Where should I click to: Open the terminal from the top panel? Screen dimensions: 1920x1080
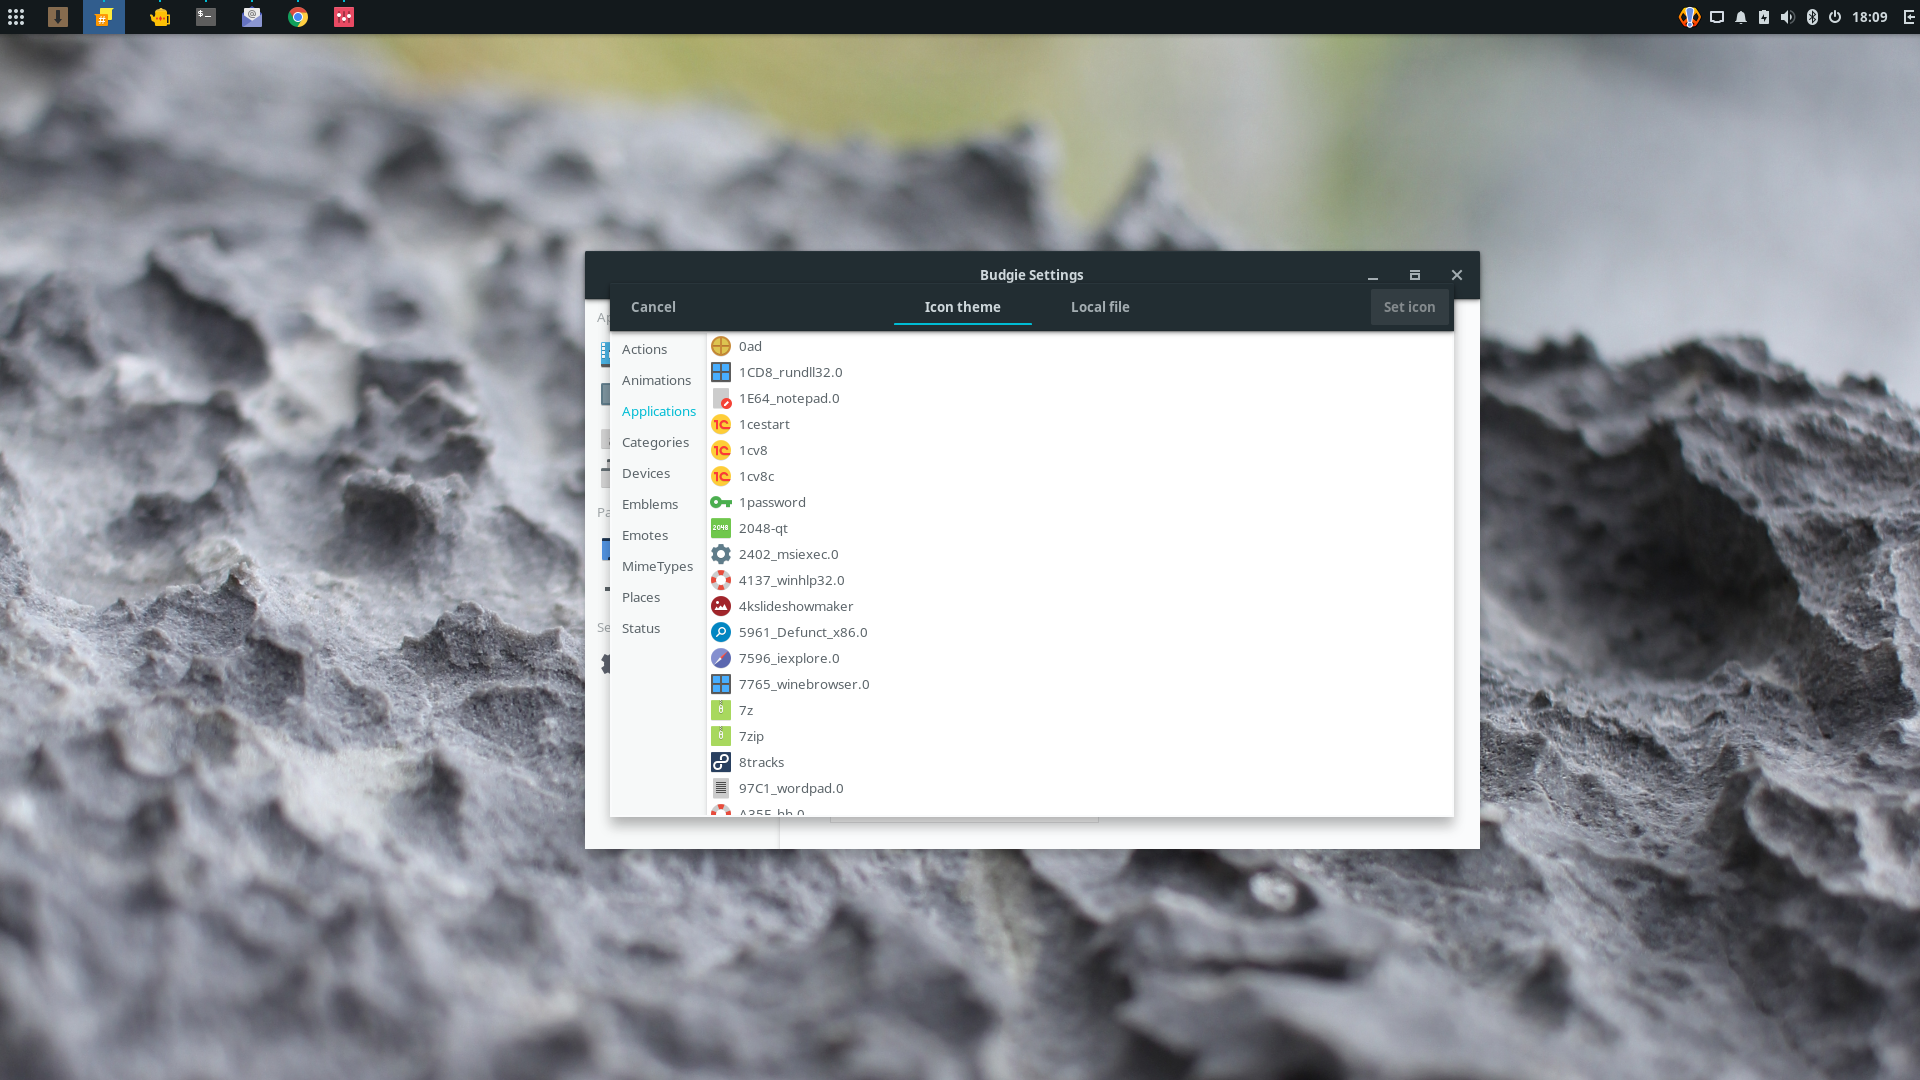click(x=206, y=17)
